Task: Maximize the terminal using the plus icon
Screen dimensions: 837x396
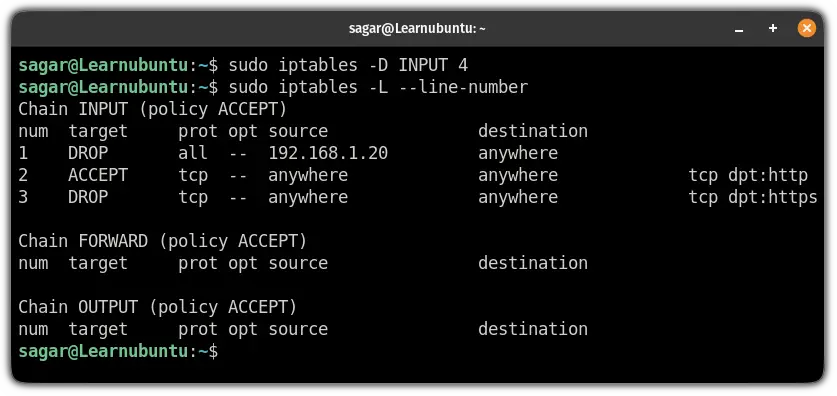Action: 772,28
